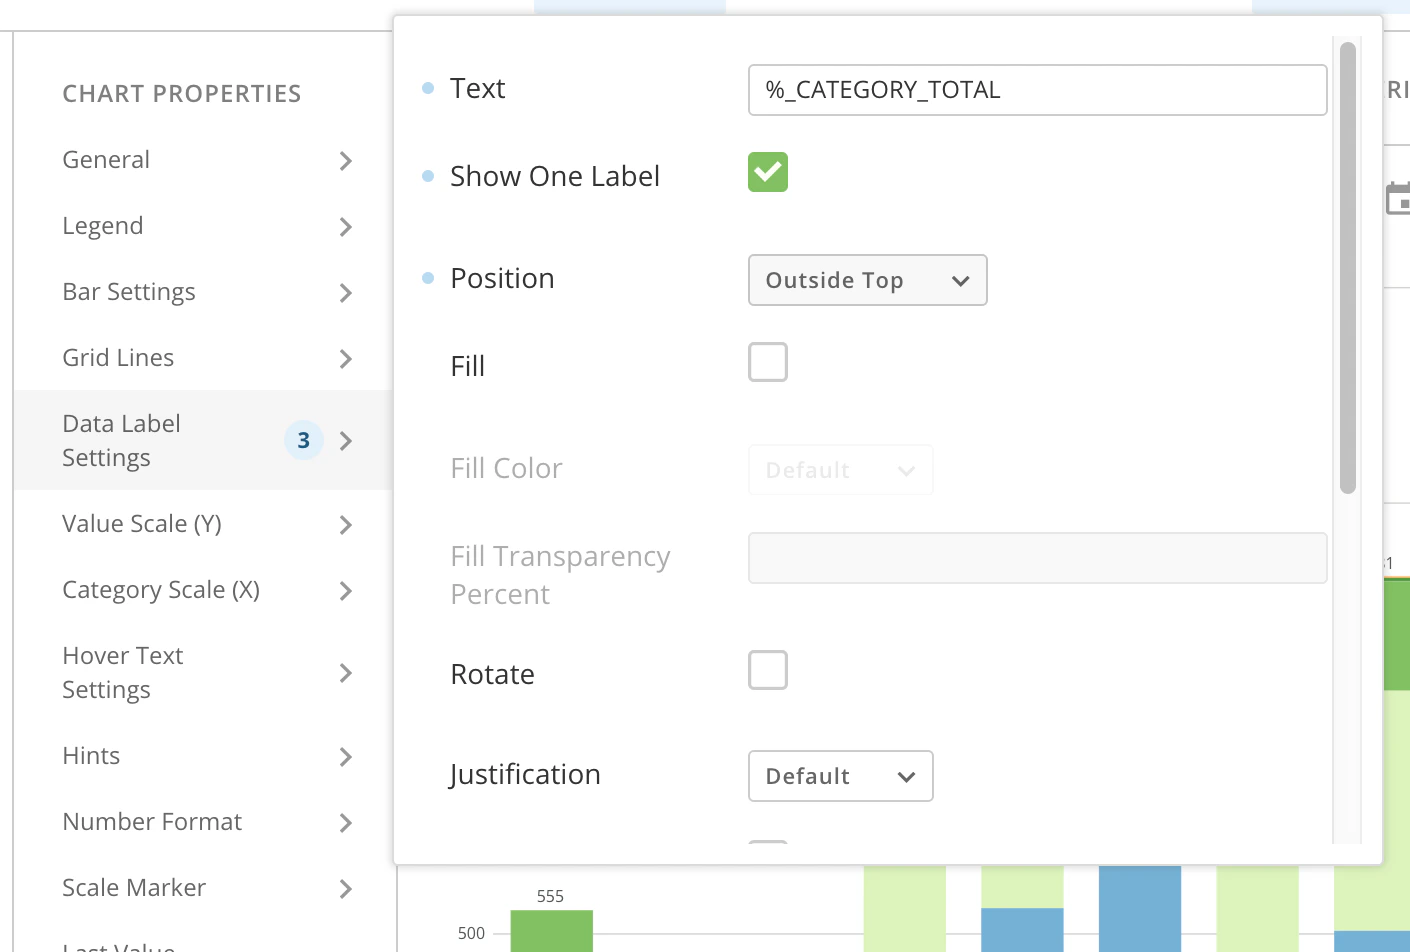Expand chevron next to Hover Text Settings

[346, 673]
